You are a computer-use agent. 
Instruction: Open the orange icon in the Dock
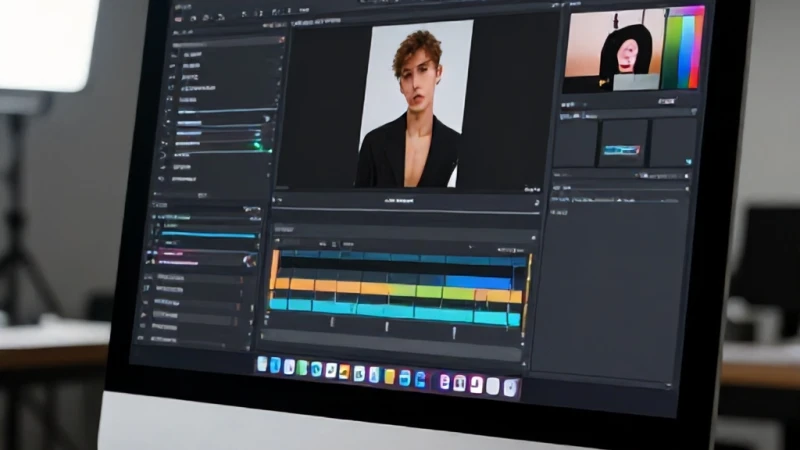tap(344, 372)
